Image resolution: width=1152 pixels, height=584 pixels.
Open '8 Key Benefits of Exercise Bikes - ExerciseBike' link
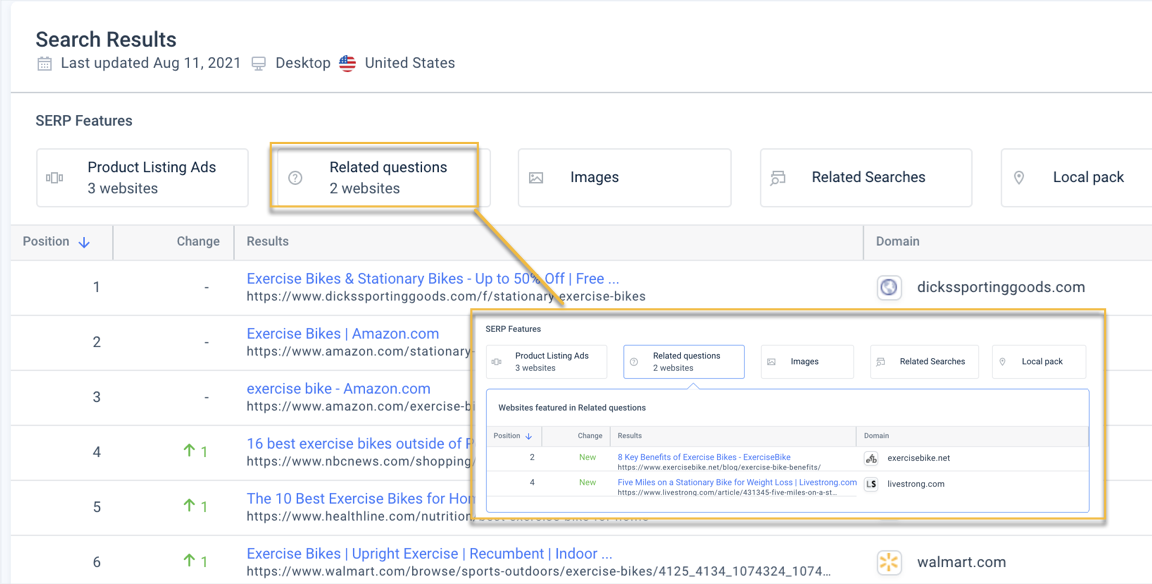click(x=704, y=457)
